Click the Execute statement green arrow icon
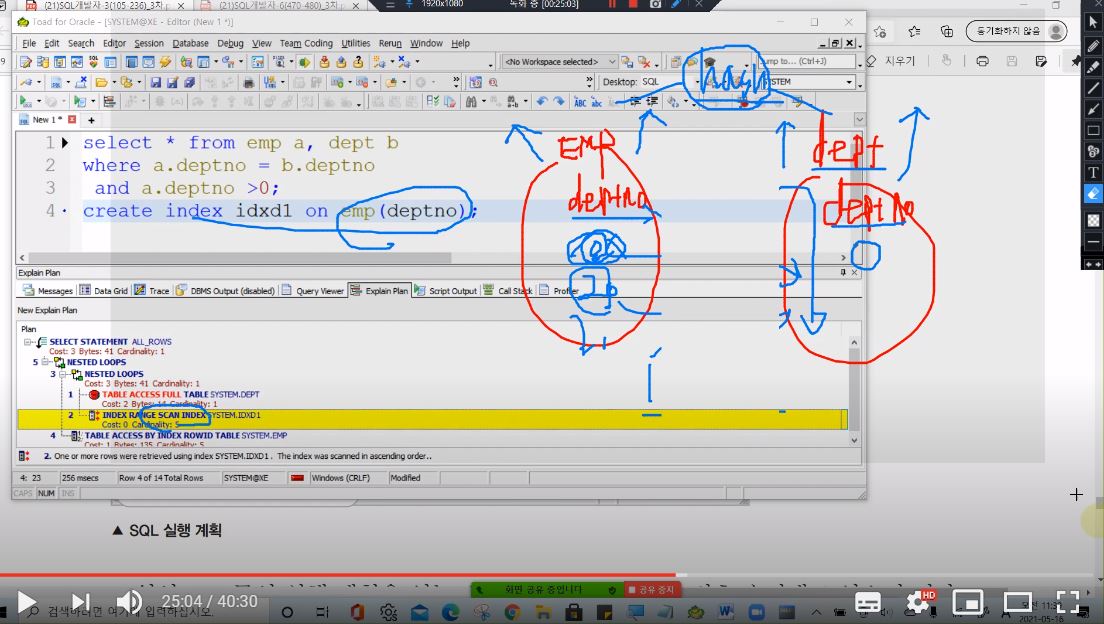Image resolution: width=1104 pixels, height=624 pixels. coord(25,102)
